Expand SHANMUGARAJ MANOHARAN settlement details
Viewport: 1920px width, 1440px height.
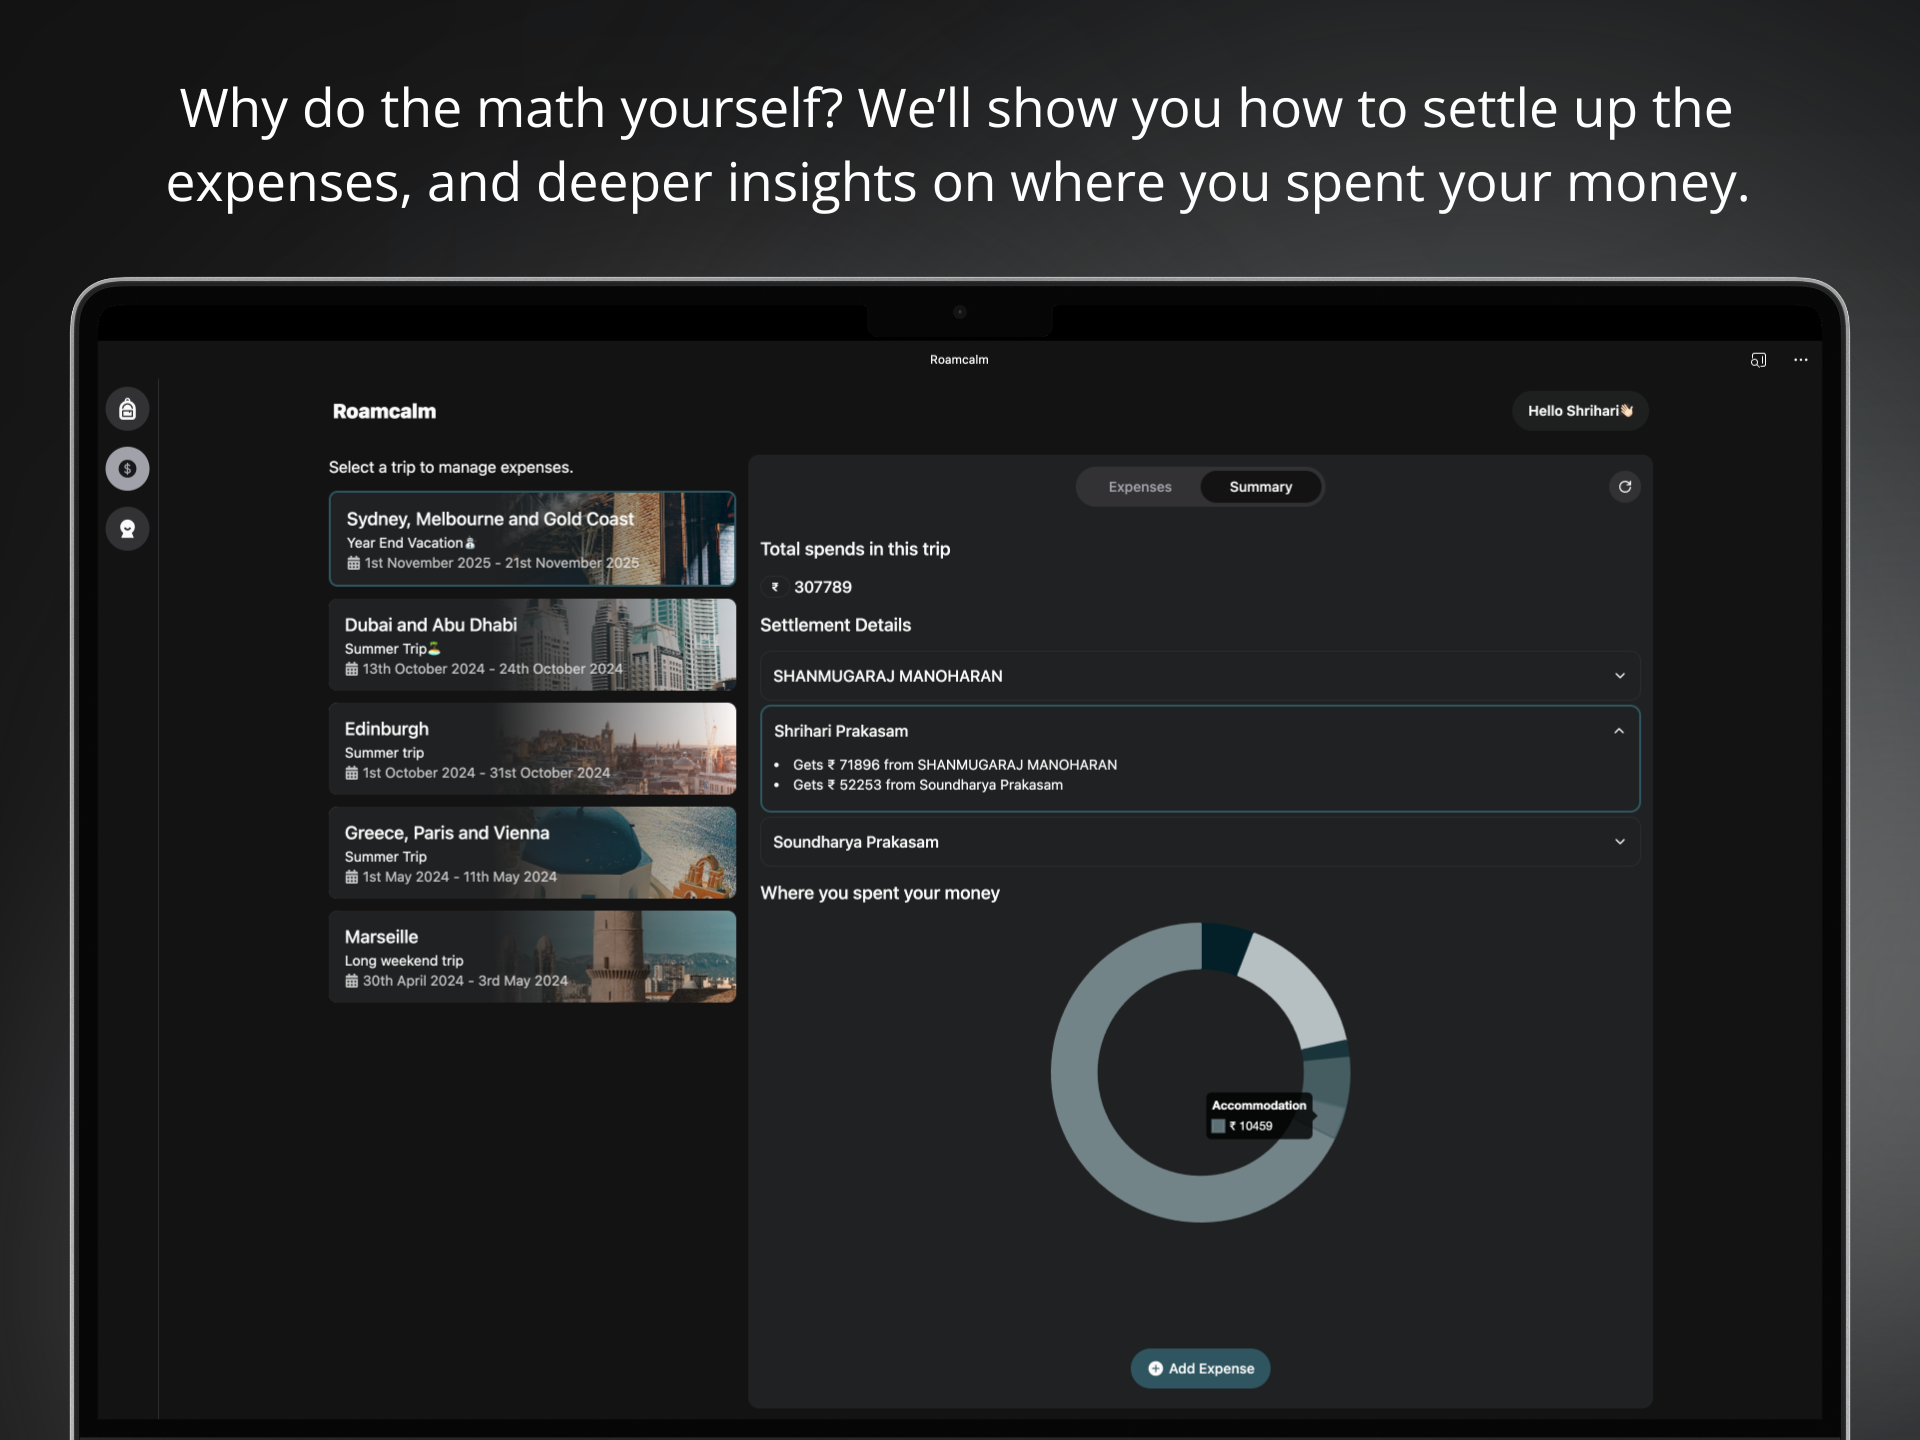pos(1200,676)
